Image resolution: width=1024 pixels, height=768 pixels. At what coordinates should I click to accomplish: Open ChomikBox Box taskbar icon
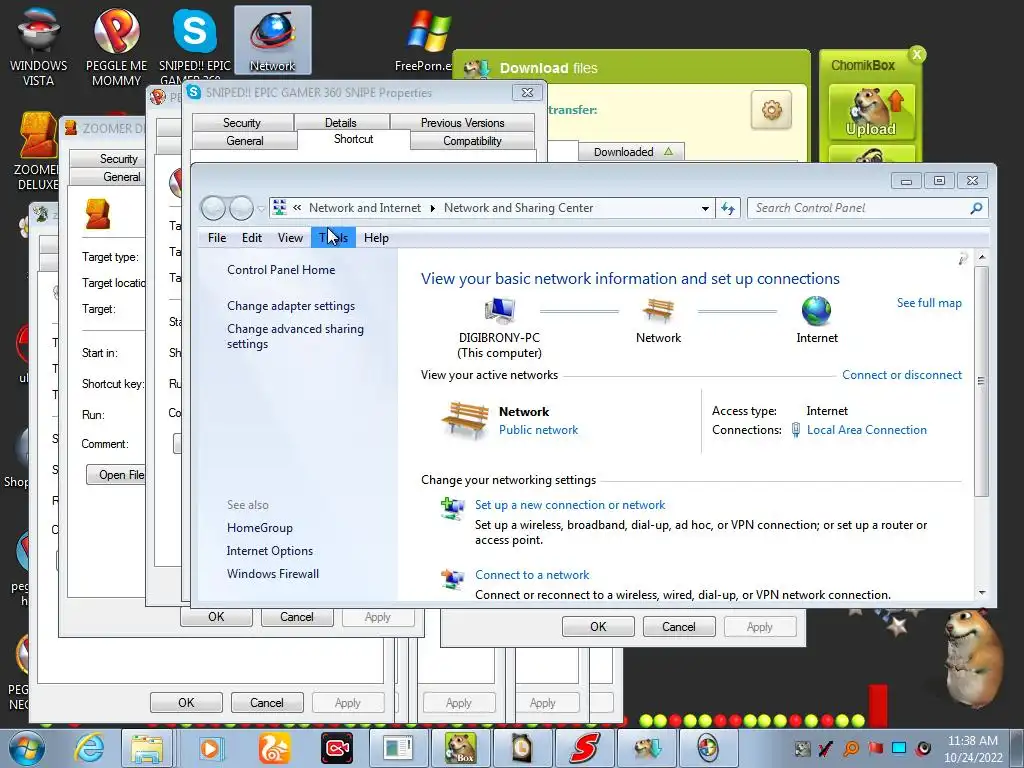point(460,748)
